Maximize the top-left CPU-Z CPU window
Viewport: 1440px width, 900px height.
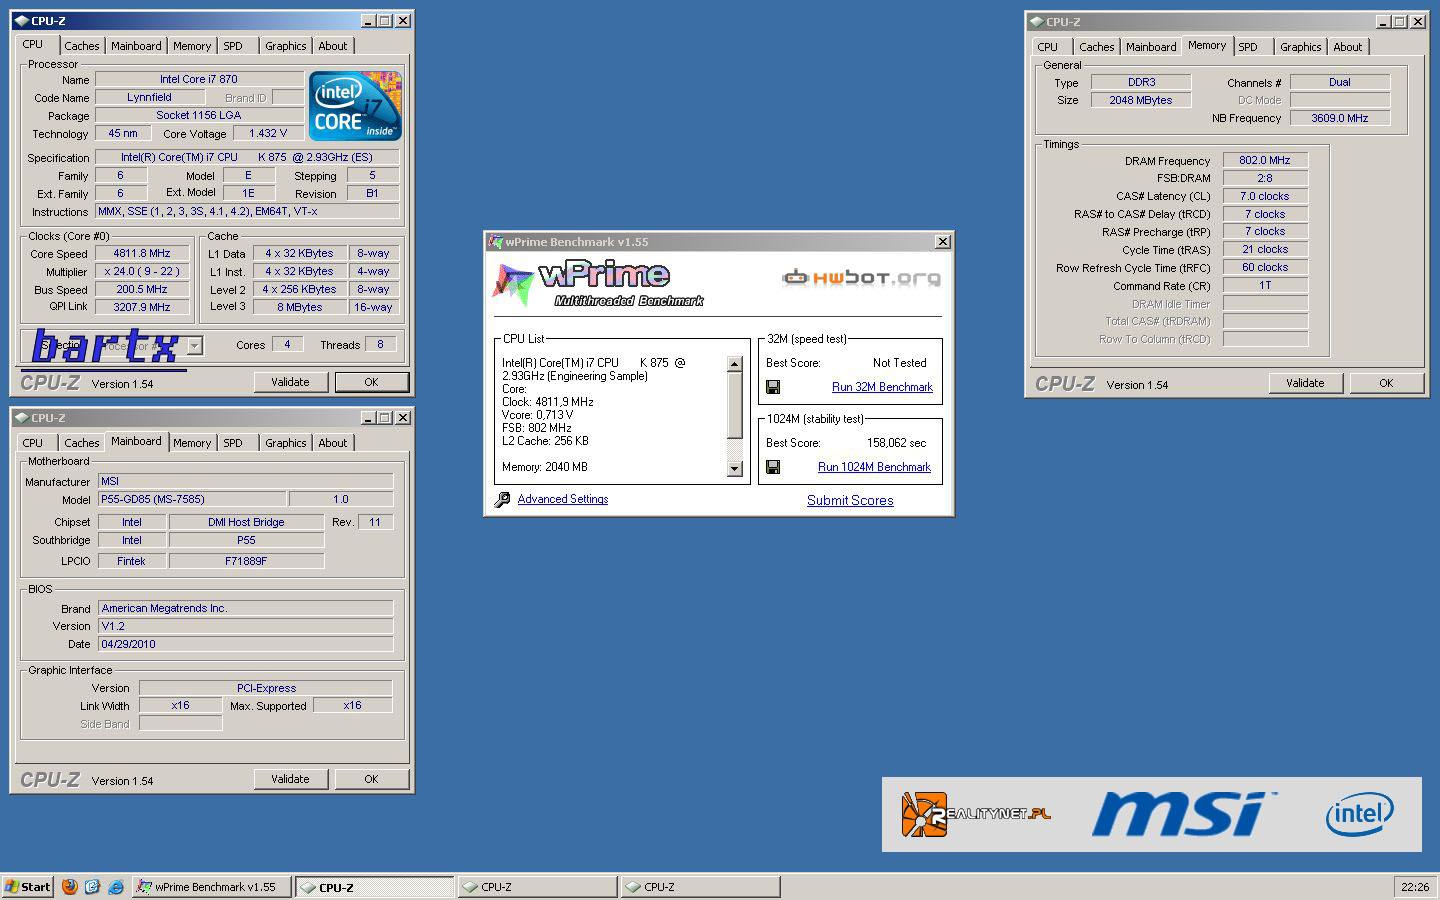click(x=385, y=21)
